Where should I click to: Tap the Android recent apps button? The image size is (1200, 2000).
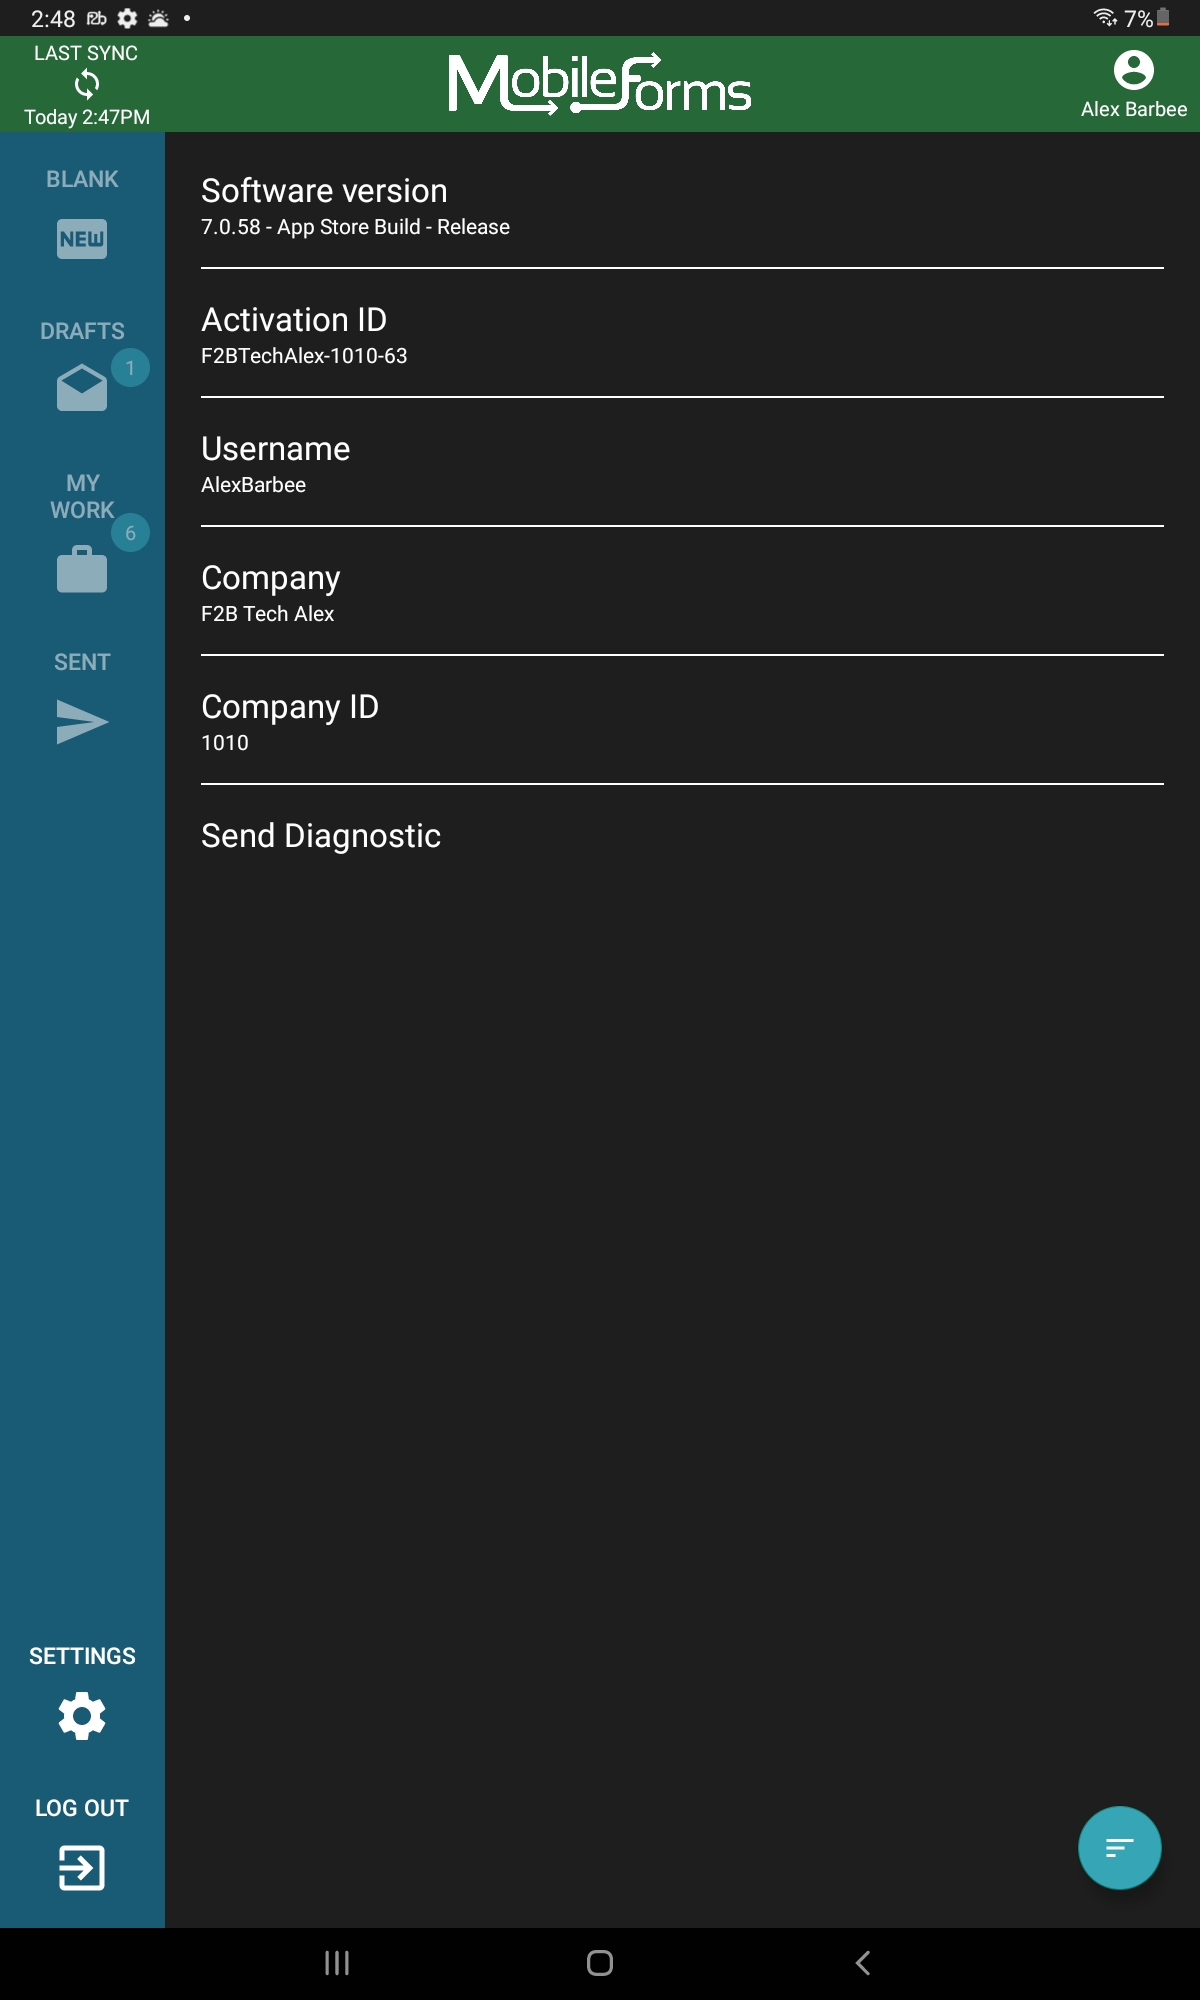point(337,1963)
